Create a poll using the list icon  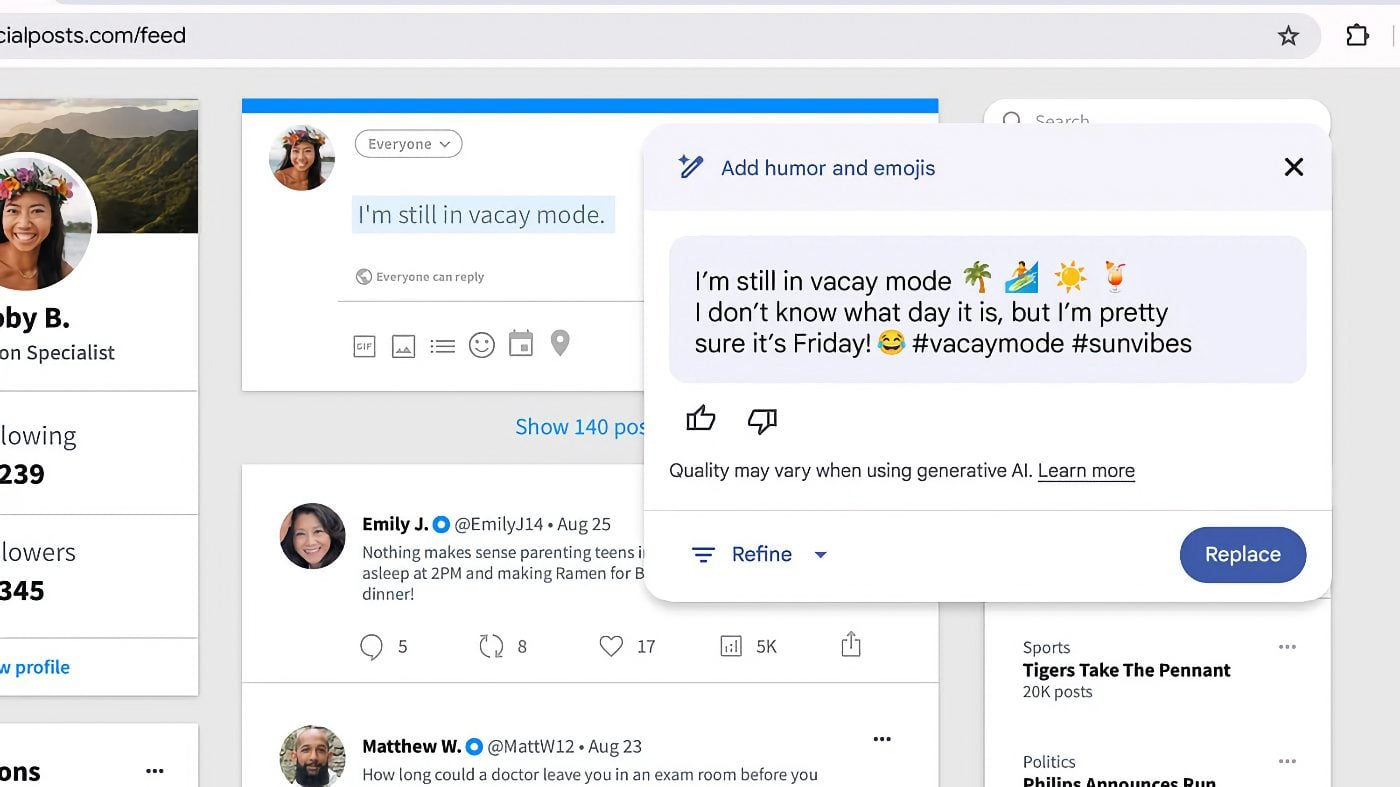[x=442, y=347]
